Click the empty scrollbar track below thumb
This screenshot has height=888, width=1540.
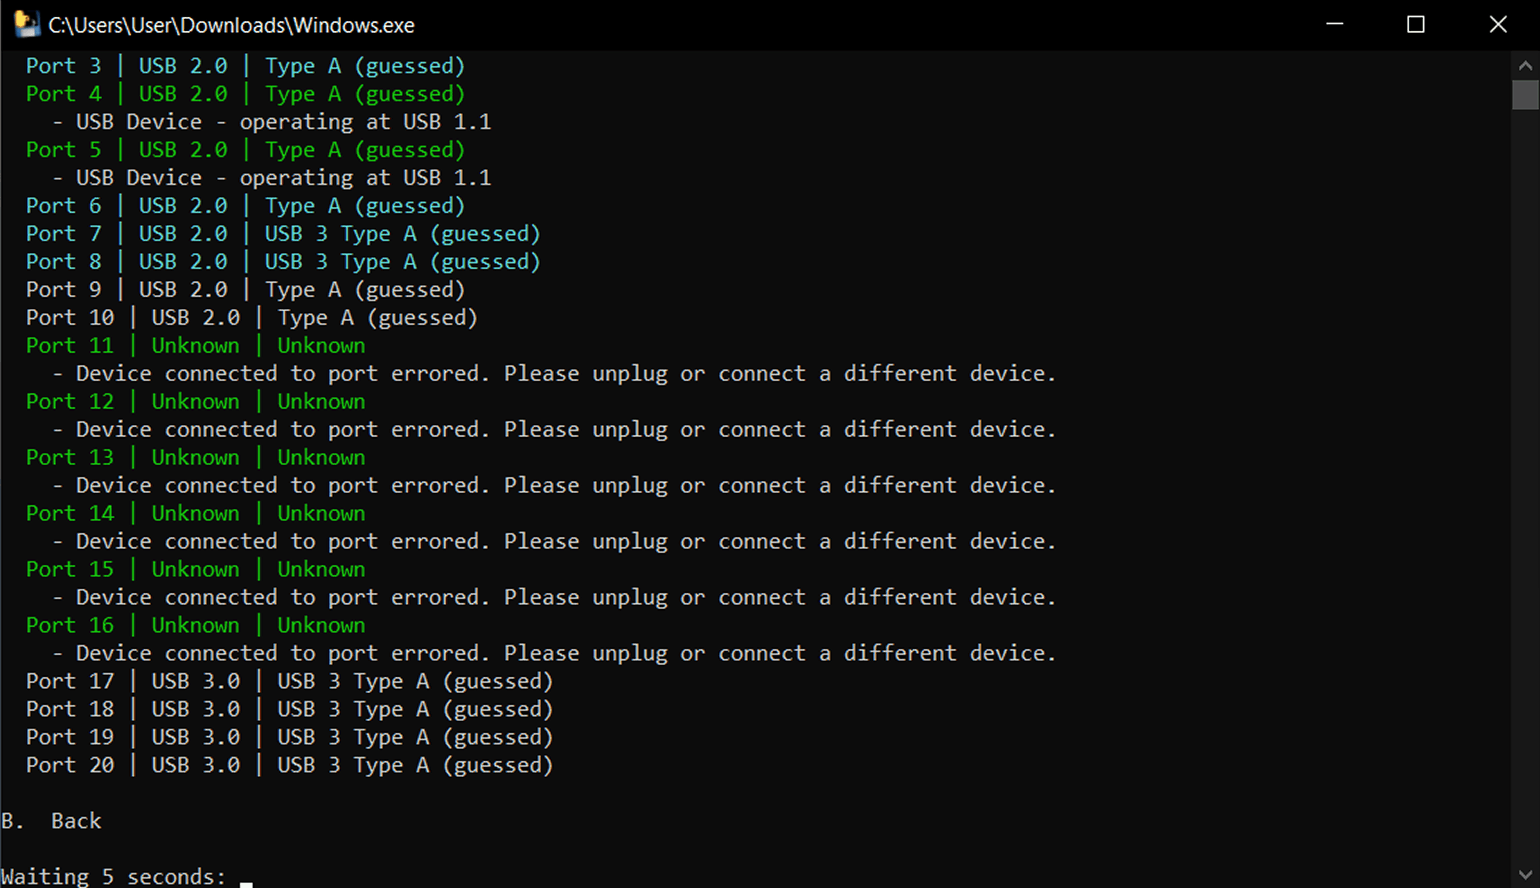pyautogui.click(x=1525, y=485)
